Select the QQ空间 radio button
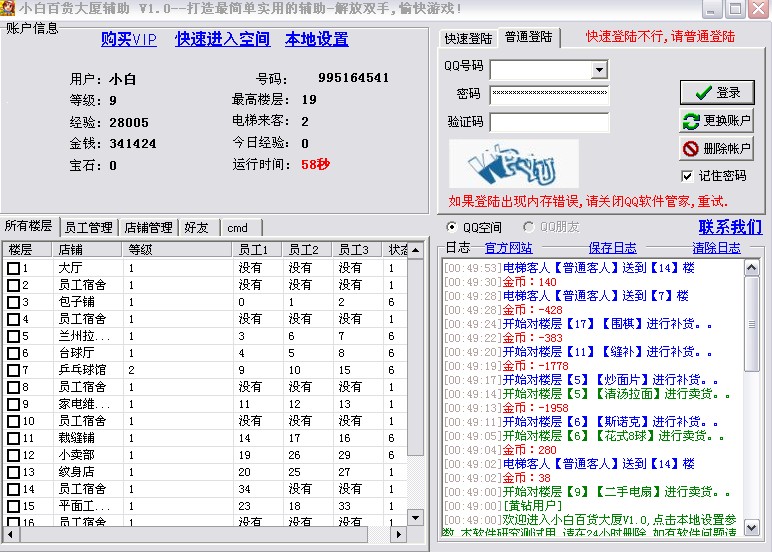772x552 pixels. [x=451, y=227]
